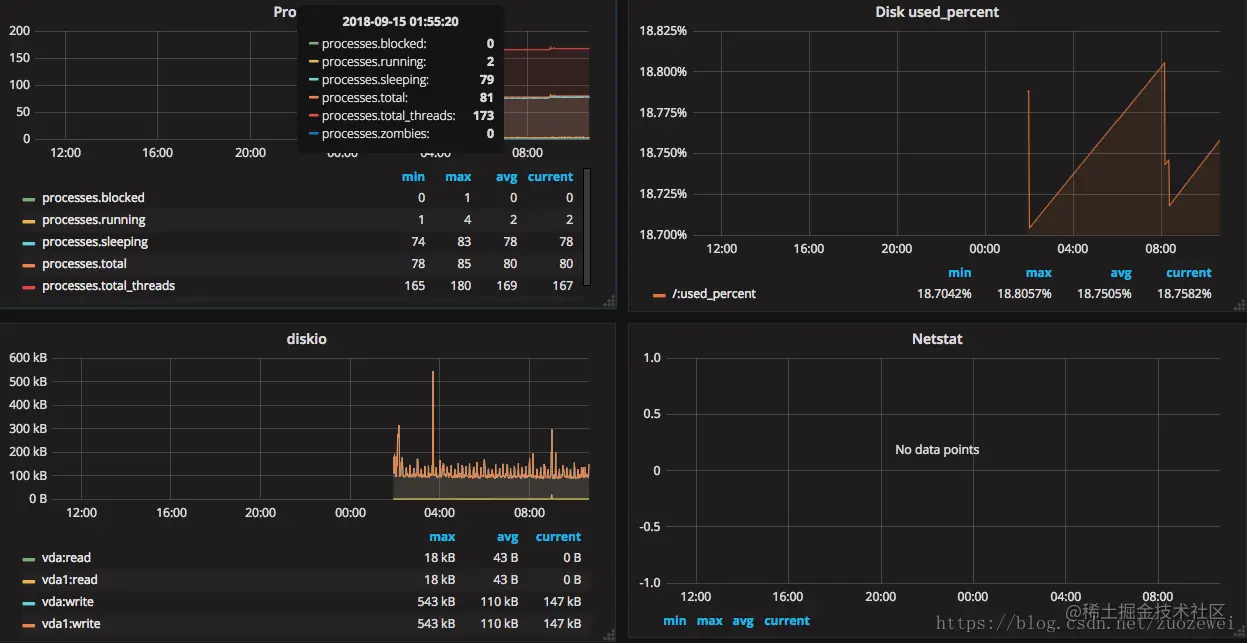Image resolution: width=1247 pixels, height=643 pixels.
Task: Open the vda:read series color picker
Action: [x=28, y=558]
